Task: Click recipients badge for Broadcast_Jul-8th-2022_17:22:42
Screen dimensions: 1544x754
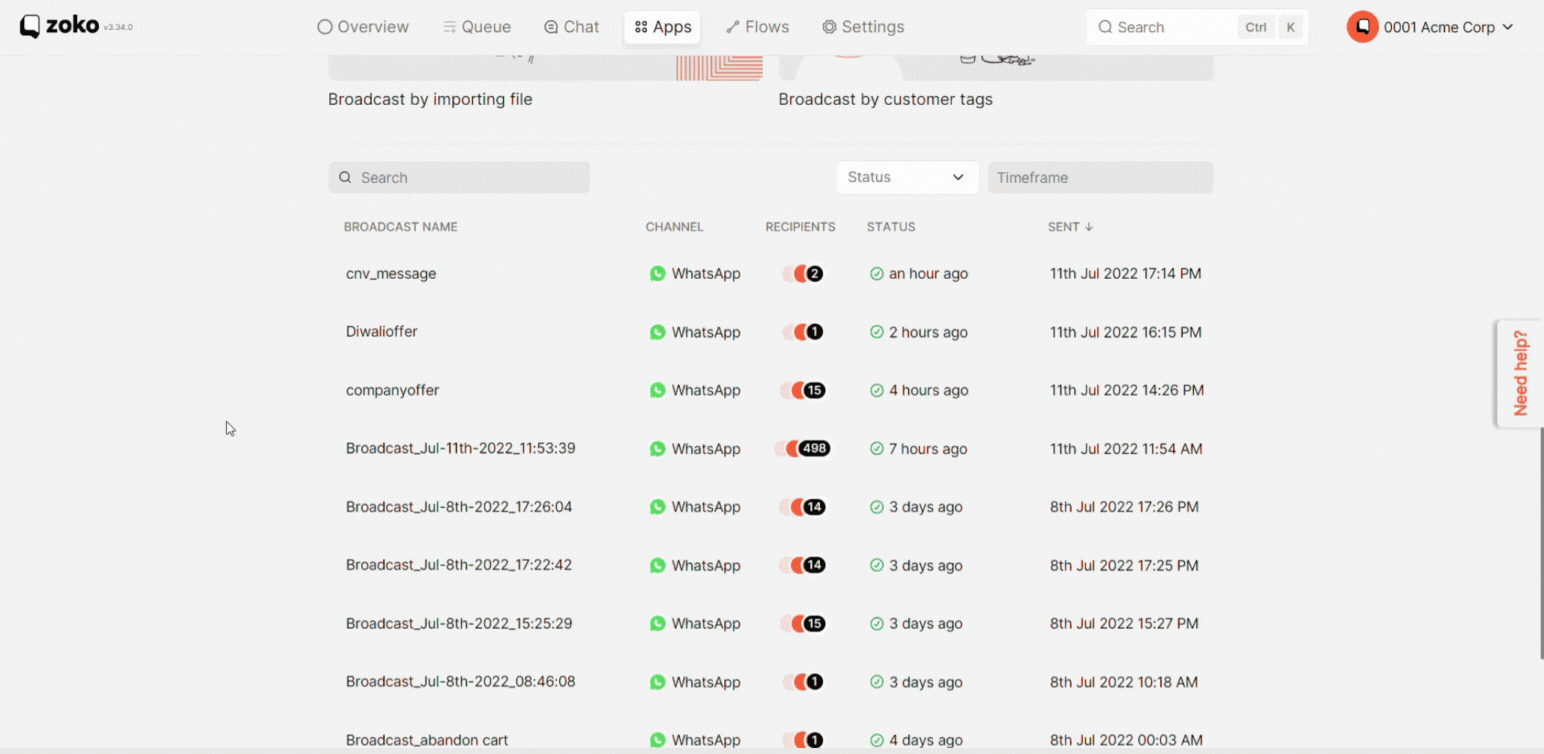Action: pyautogui.click(x=814, y=565)
